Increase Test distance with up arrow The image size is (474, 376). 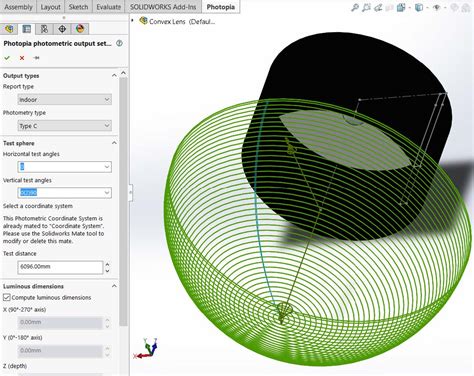click(108, 264)
